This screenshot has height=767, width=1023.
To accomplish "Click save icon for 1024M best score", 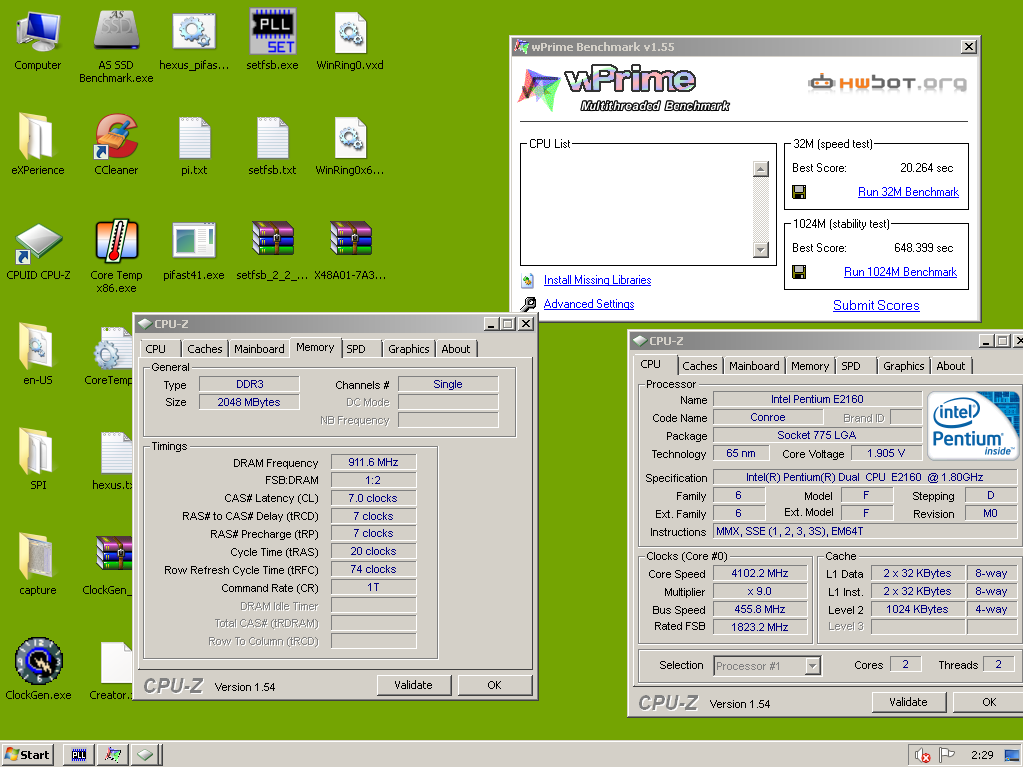I will pyautogui.click(x=799, y=272).
